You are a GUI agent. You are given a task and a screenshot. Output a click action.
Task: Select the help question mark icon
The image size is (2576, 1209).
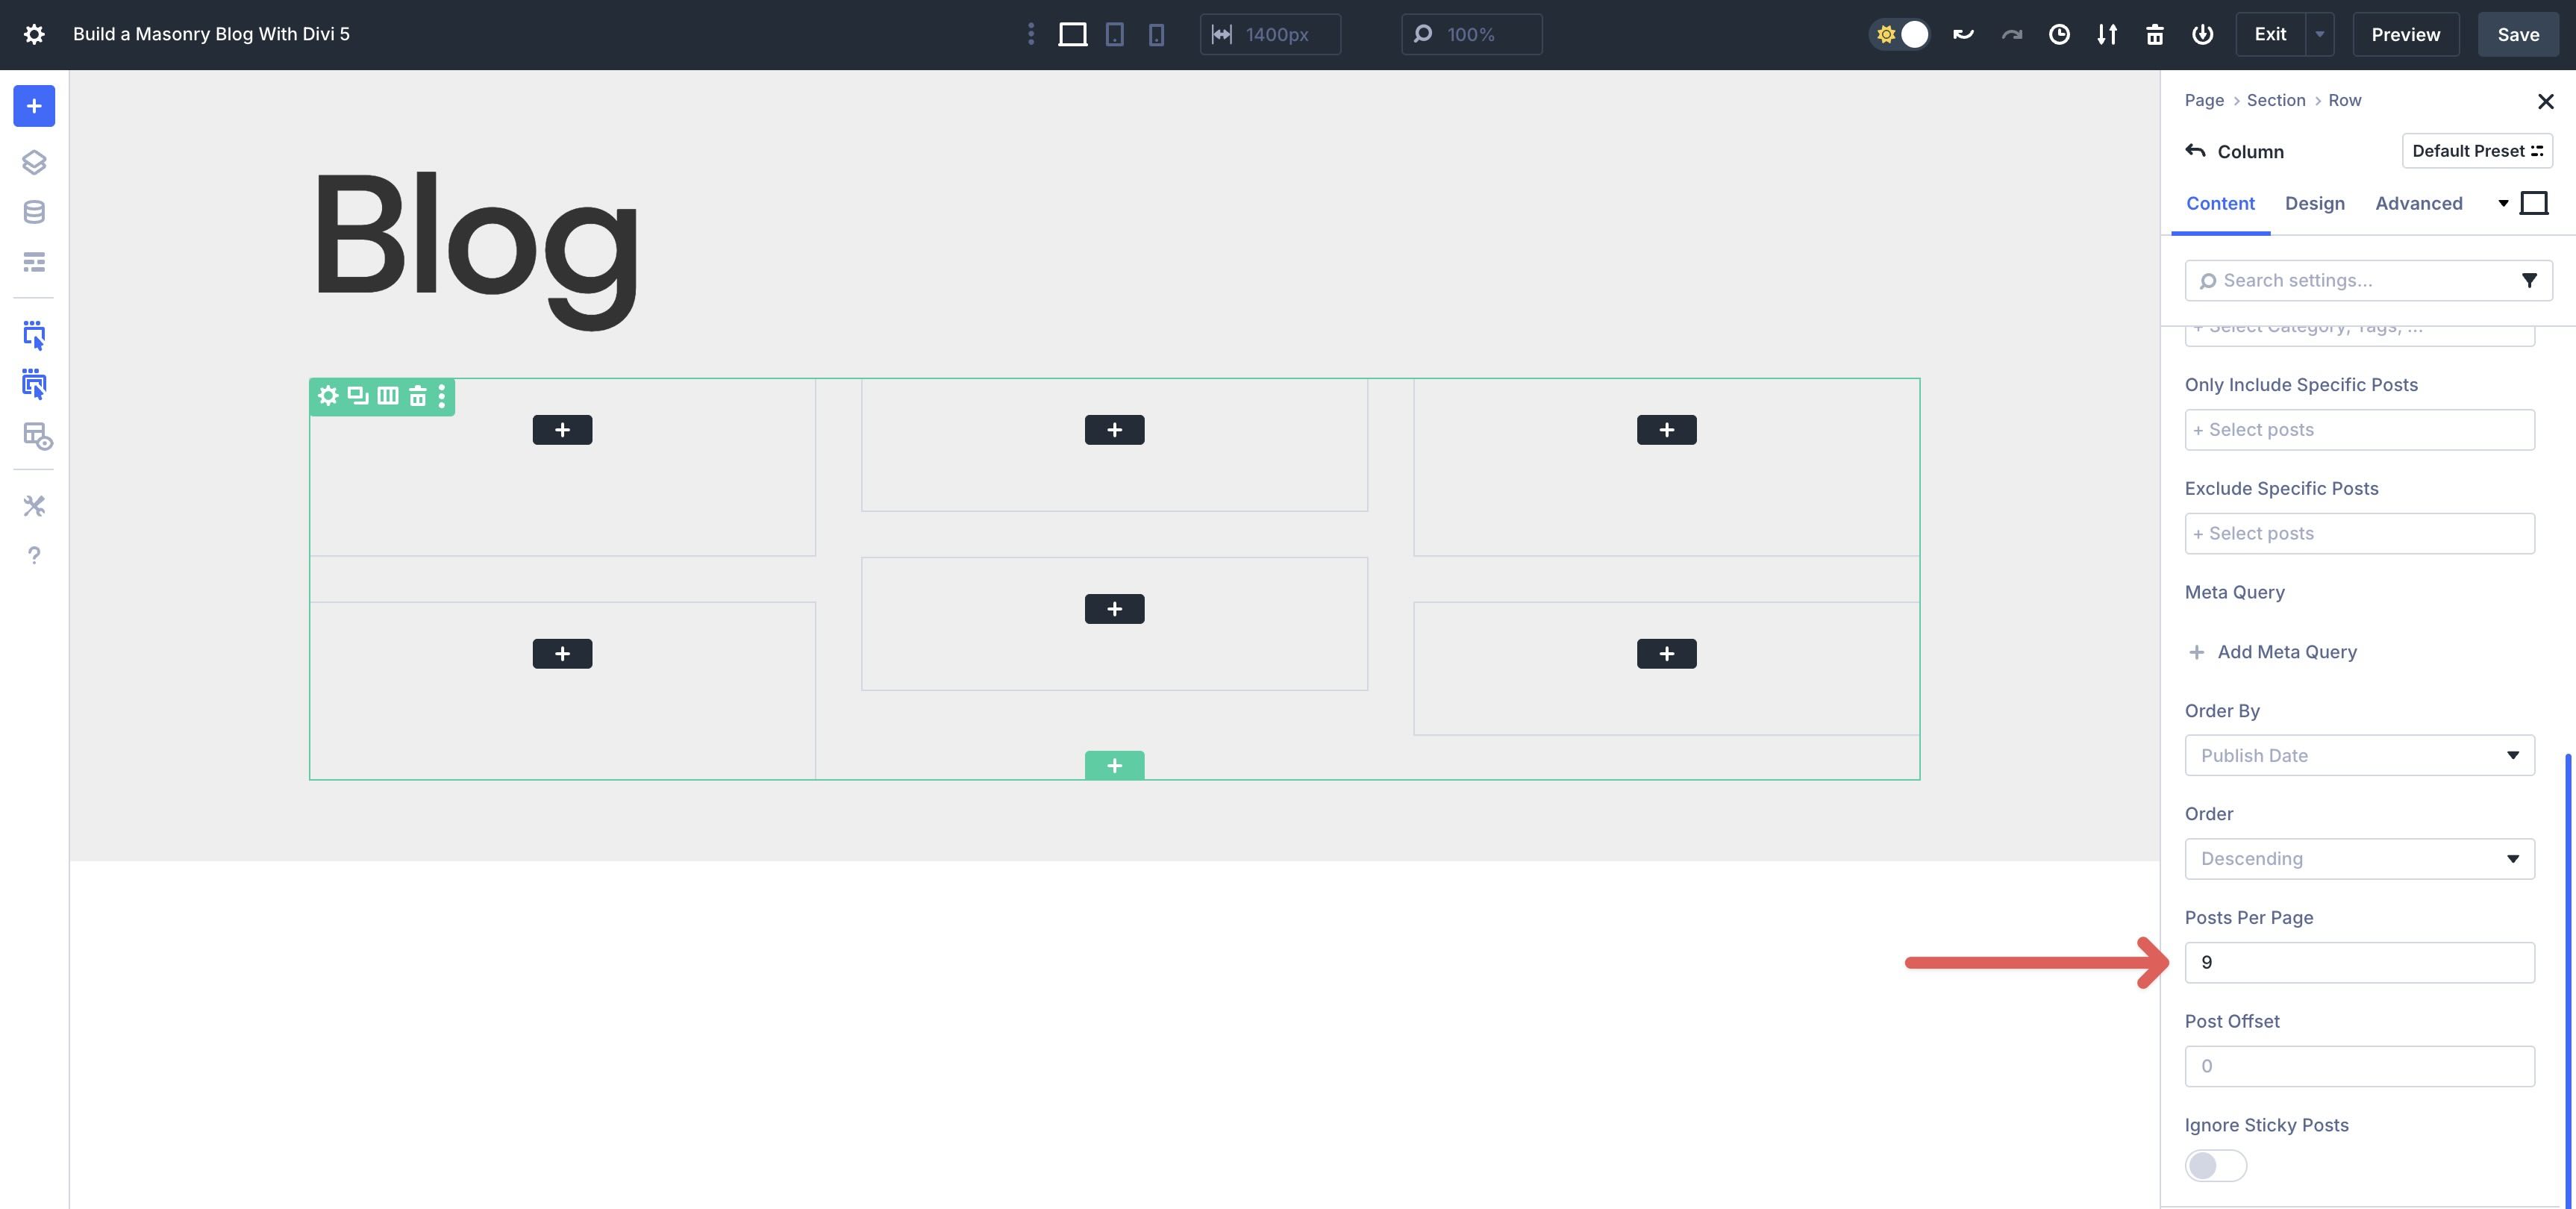34,555
